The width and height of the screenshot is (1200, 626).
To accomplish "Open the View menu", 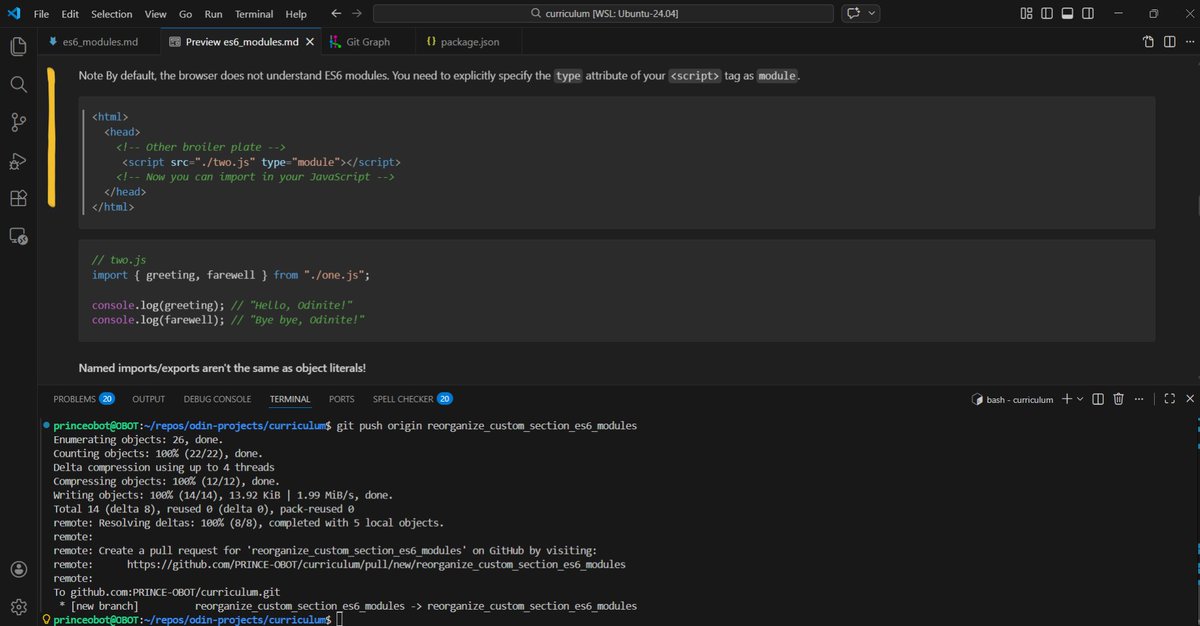I will [155, 14].
